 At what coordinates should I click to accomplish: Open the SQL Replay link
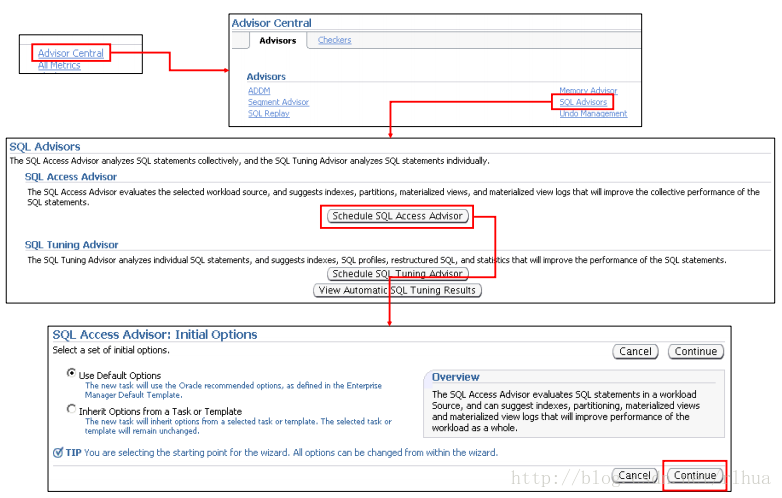268,114
